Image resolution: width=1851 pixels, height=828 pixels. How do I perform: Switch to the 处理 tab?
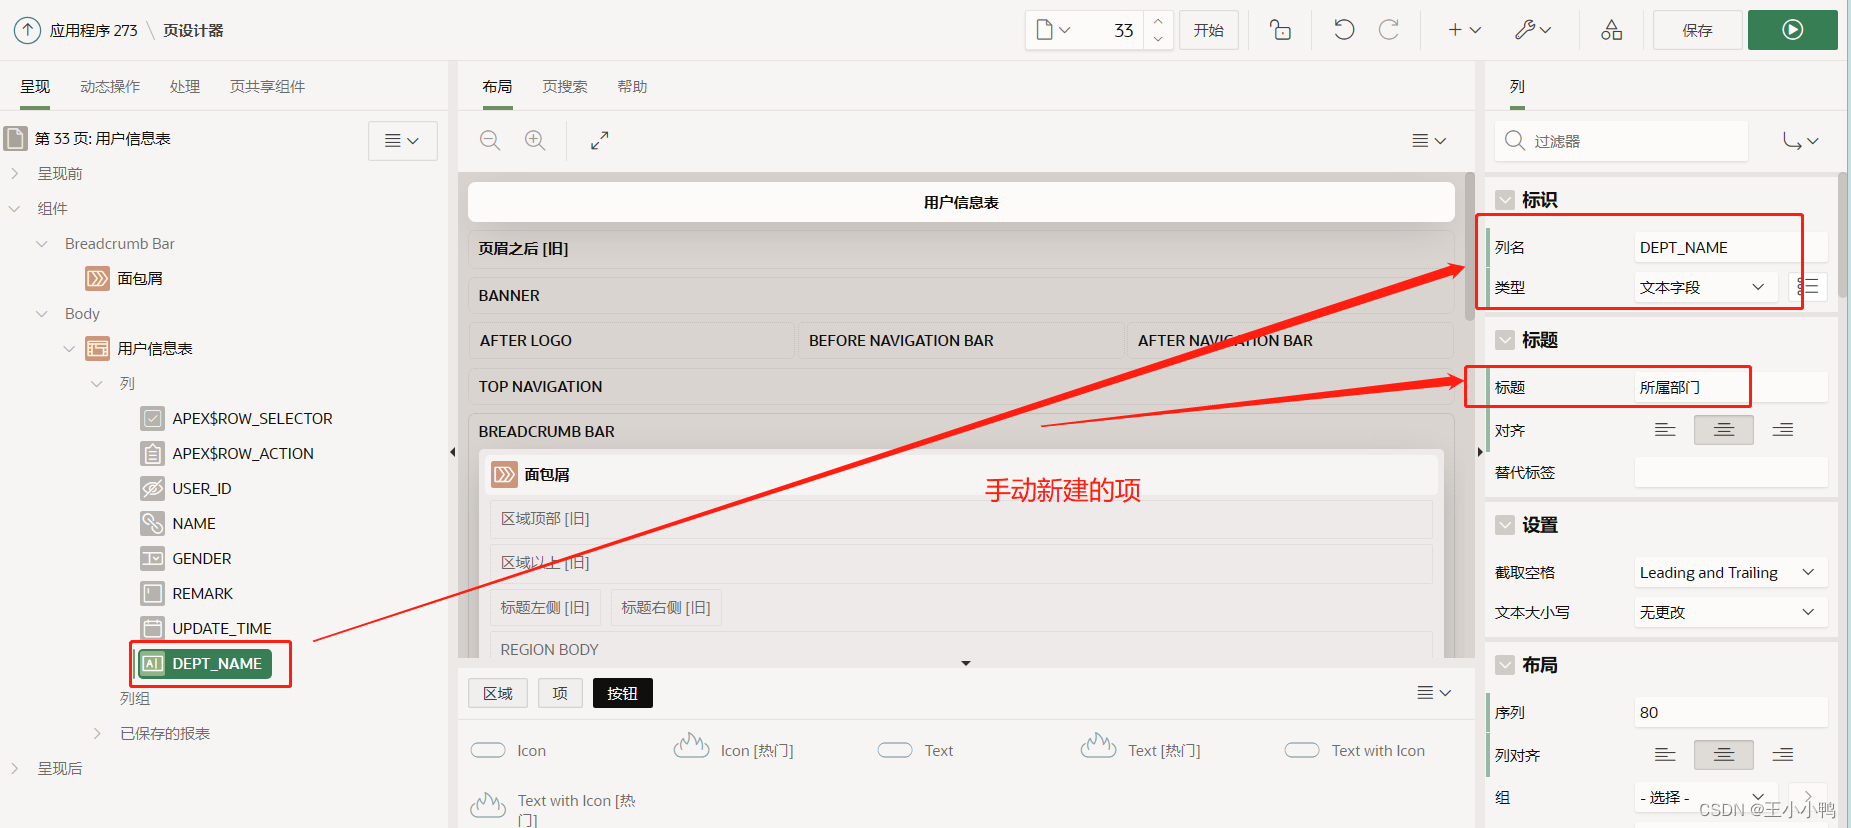(x=185, y=87)
